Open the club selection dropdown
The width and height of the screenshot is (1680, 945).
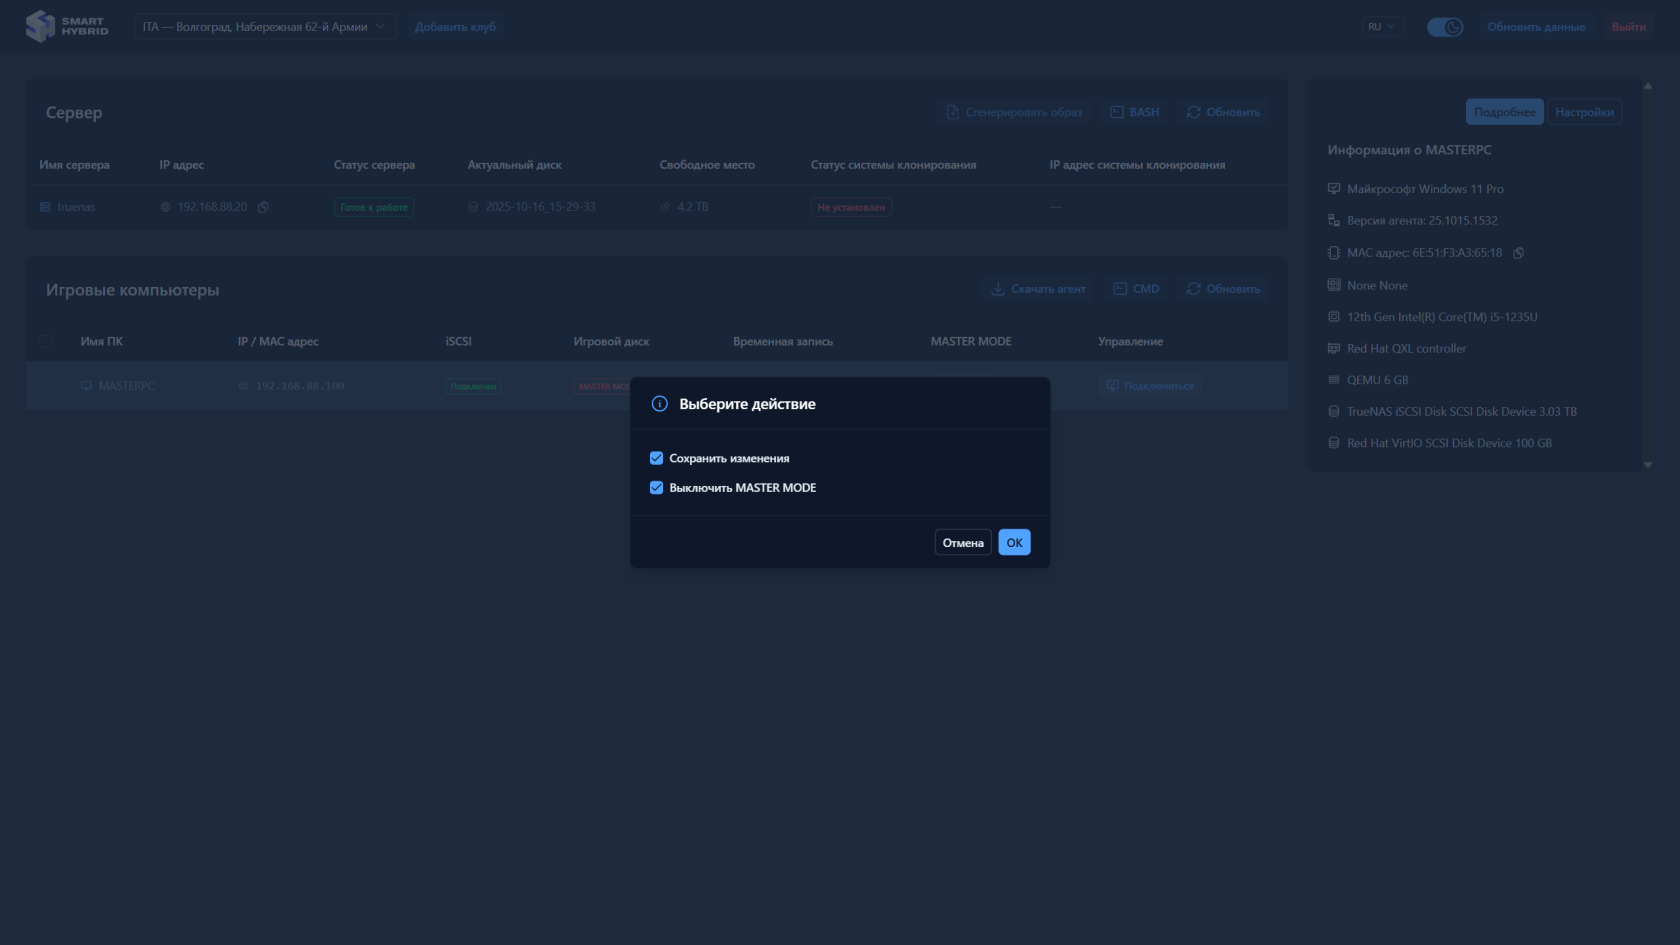click(x=265, y=27)
